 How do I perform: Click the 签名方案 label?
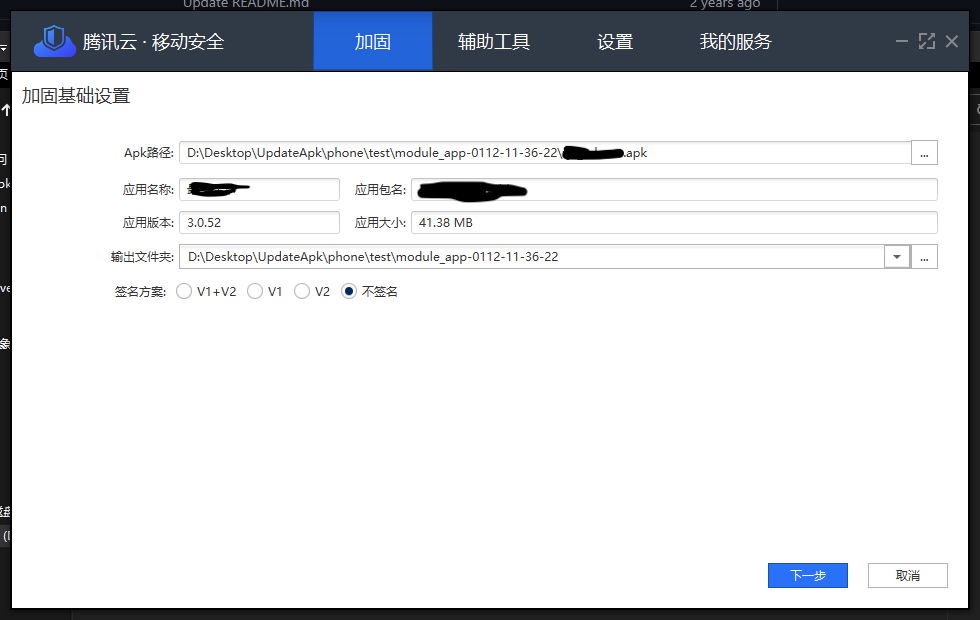pos(140,292)
